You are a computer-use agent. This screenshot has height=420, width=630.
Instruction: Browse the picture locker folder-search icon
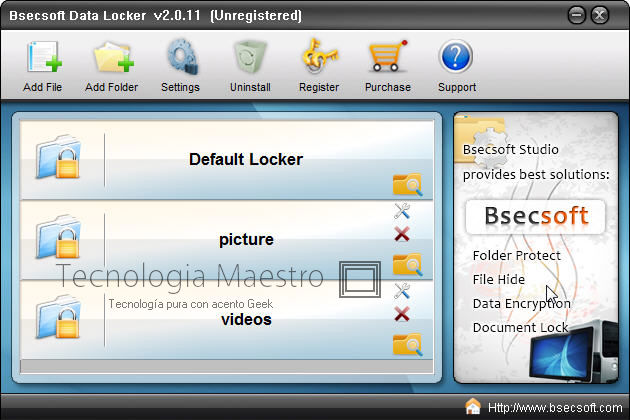tap(407, 265)
